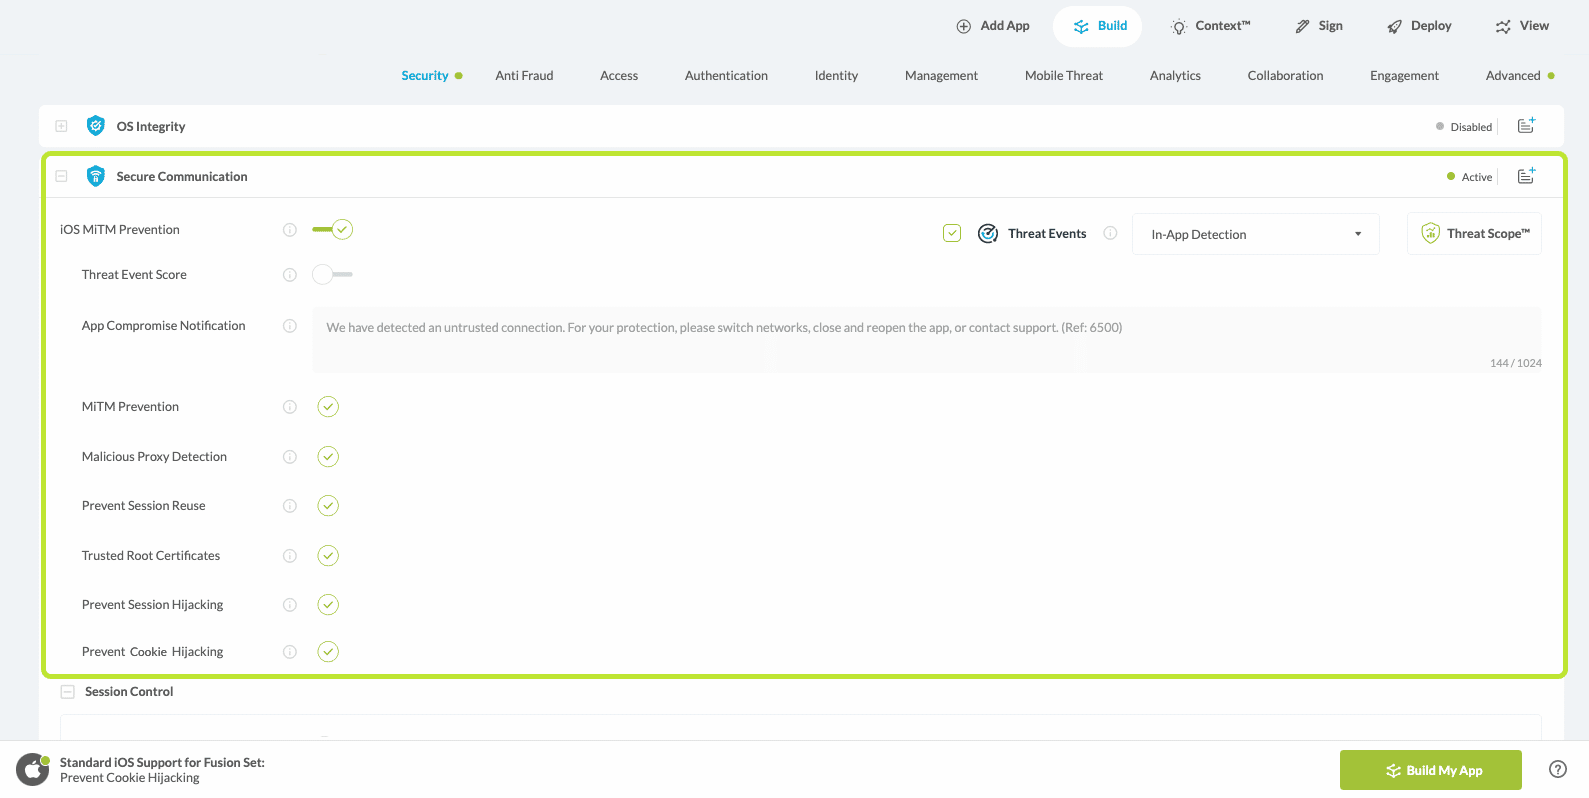Click the App Compromise Notification text field
The height and width of the screenshot is (798, 1589).
click(x=926, y=339)
